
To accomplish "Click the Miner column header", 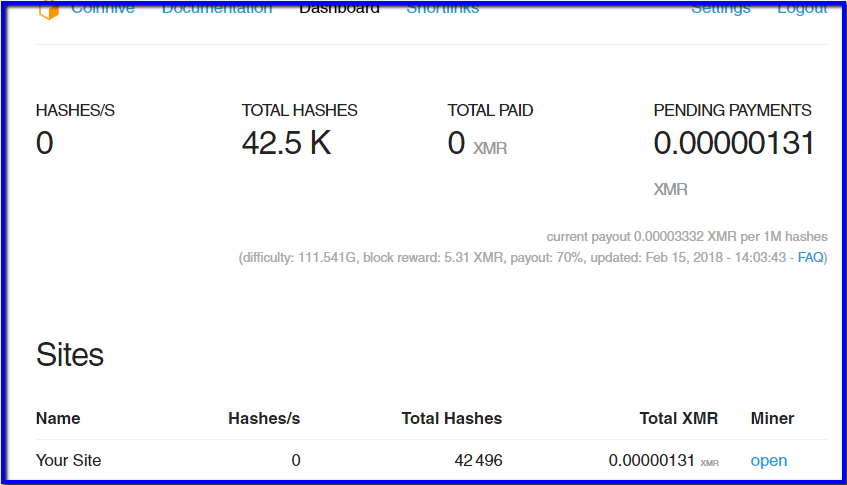I will pos(772,418).
